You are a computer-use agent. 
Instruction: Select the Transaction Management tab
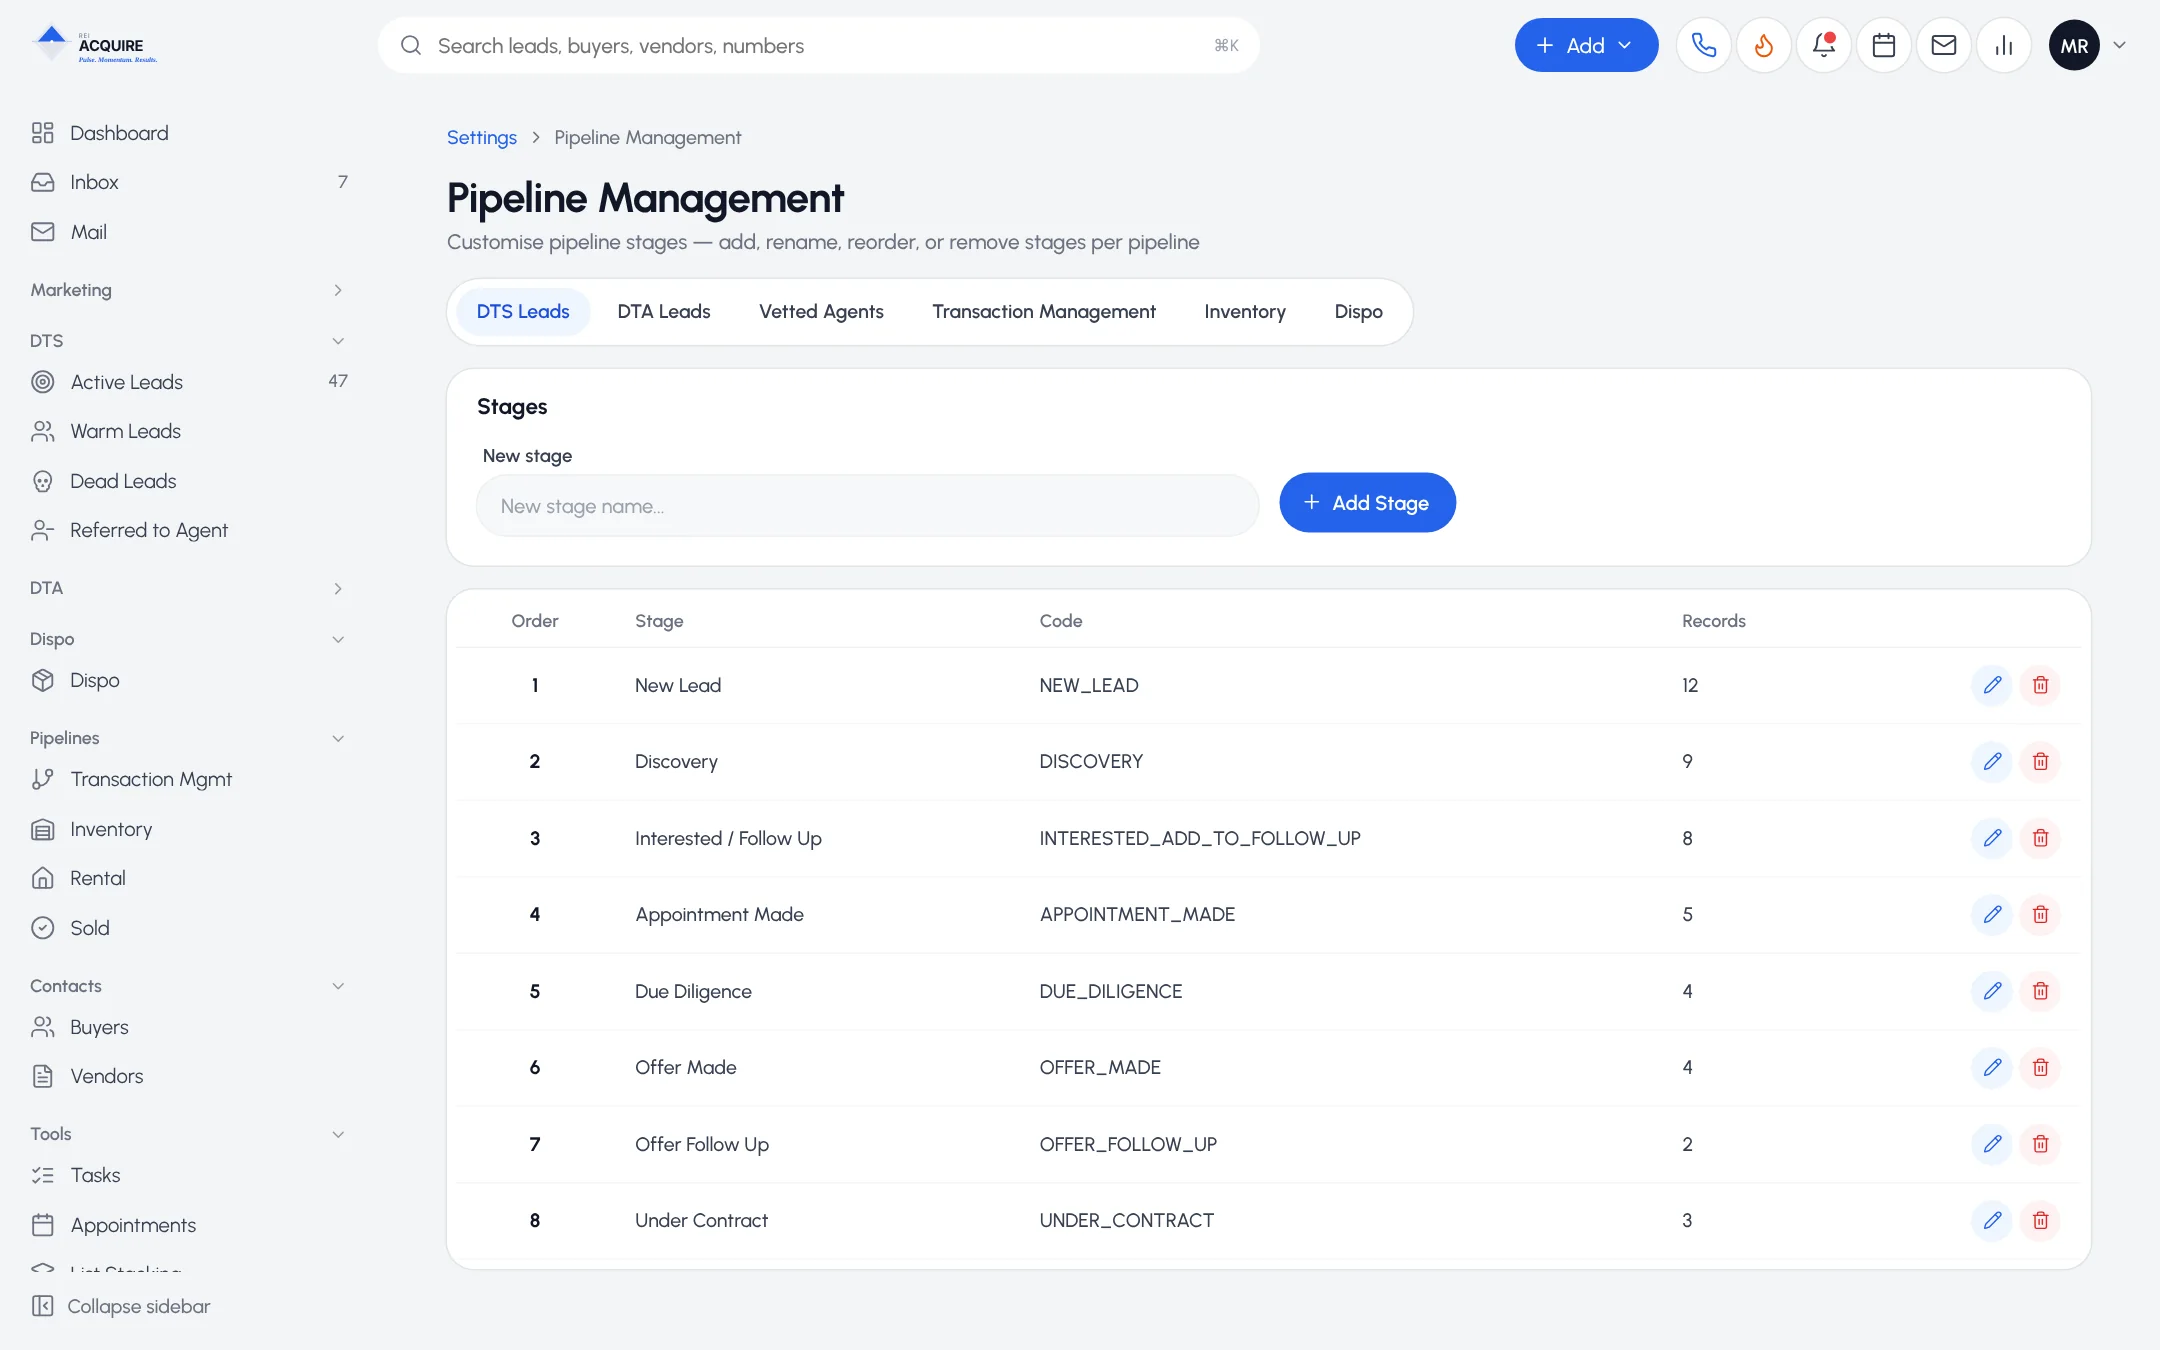tap(1044, 312)
